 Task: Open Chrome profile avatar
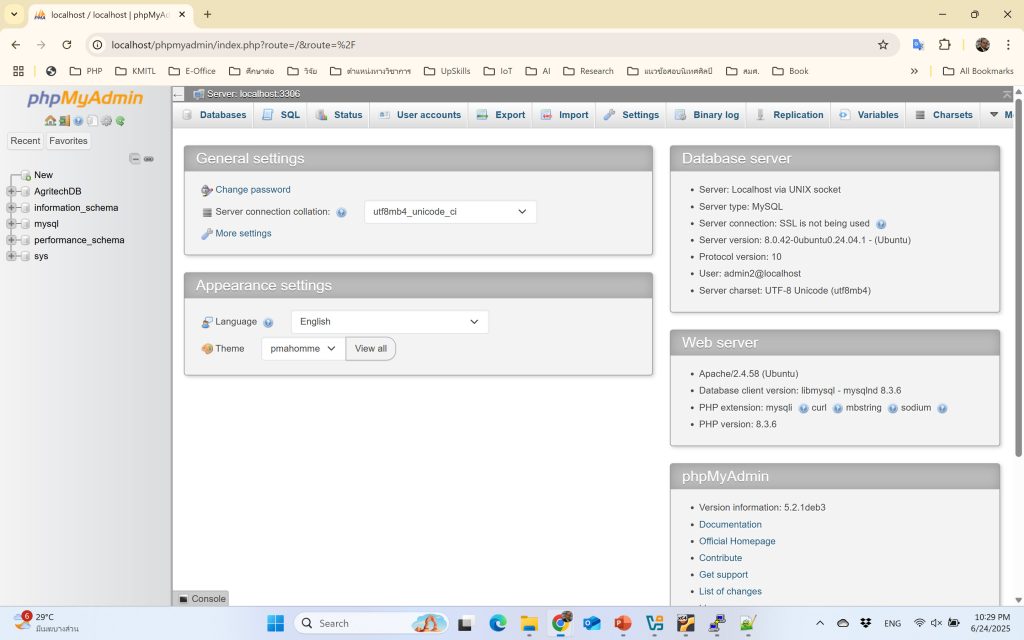click(982, 44)
